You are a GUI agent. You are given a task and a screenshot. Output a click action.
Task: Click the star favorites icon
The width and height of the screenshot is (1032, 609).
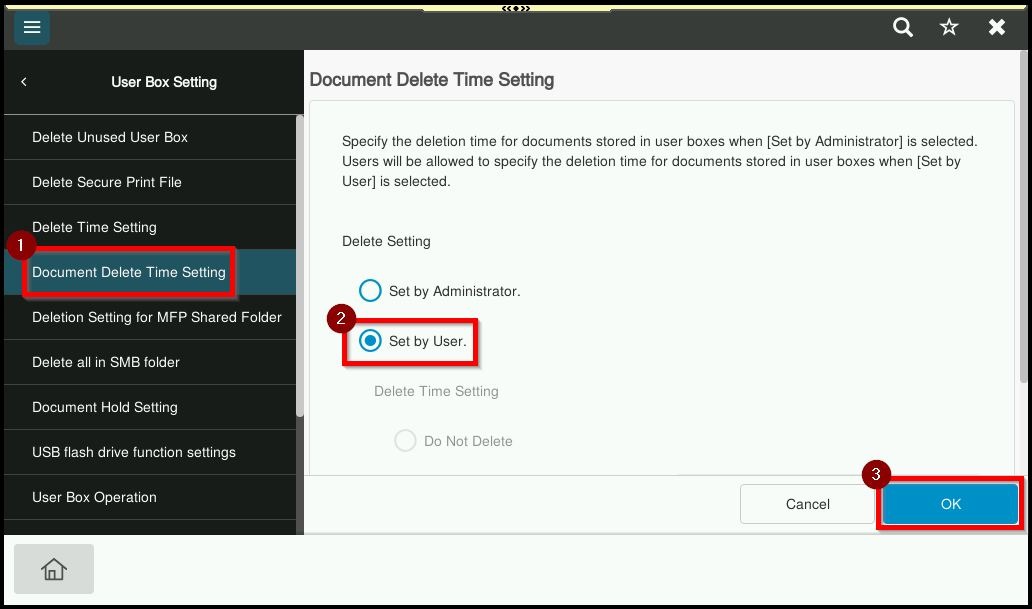(949, 27)
